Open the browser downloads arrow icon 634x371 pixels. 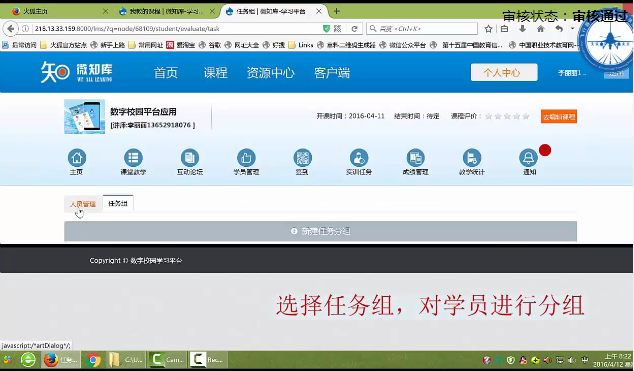pos(522,29)
